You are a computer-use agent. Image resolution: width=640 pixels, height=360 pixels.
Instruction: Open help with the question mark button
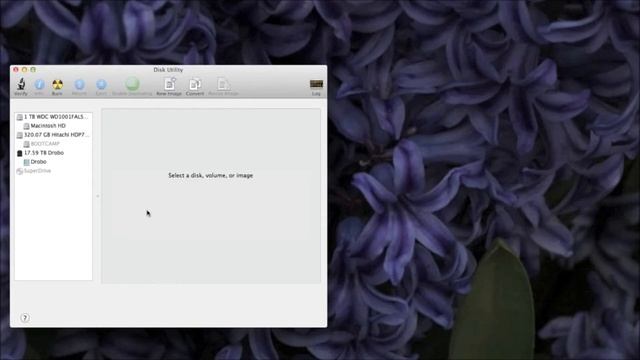click(x=25, y=318)
